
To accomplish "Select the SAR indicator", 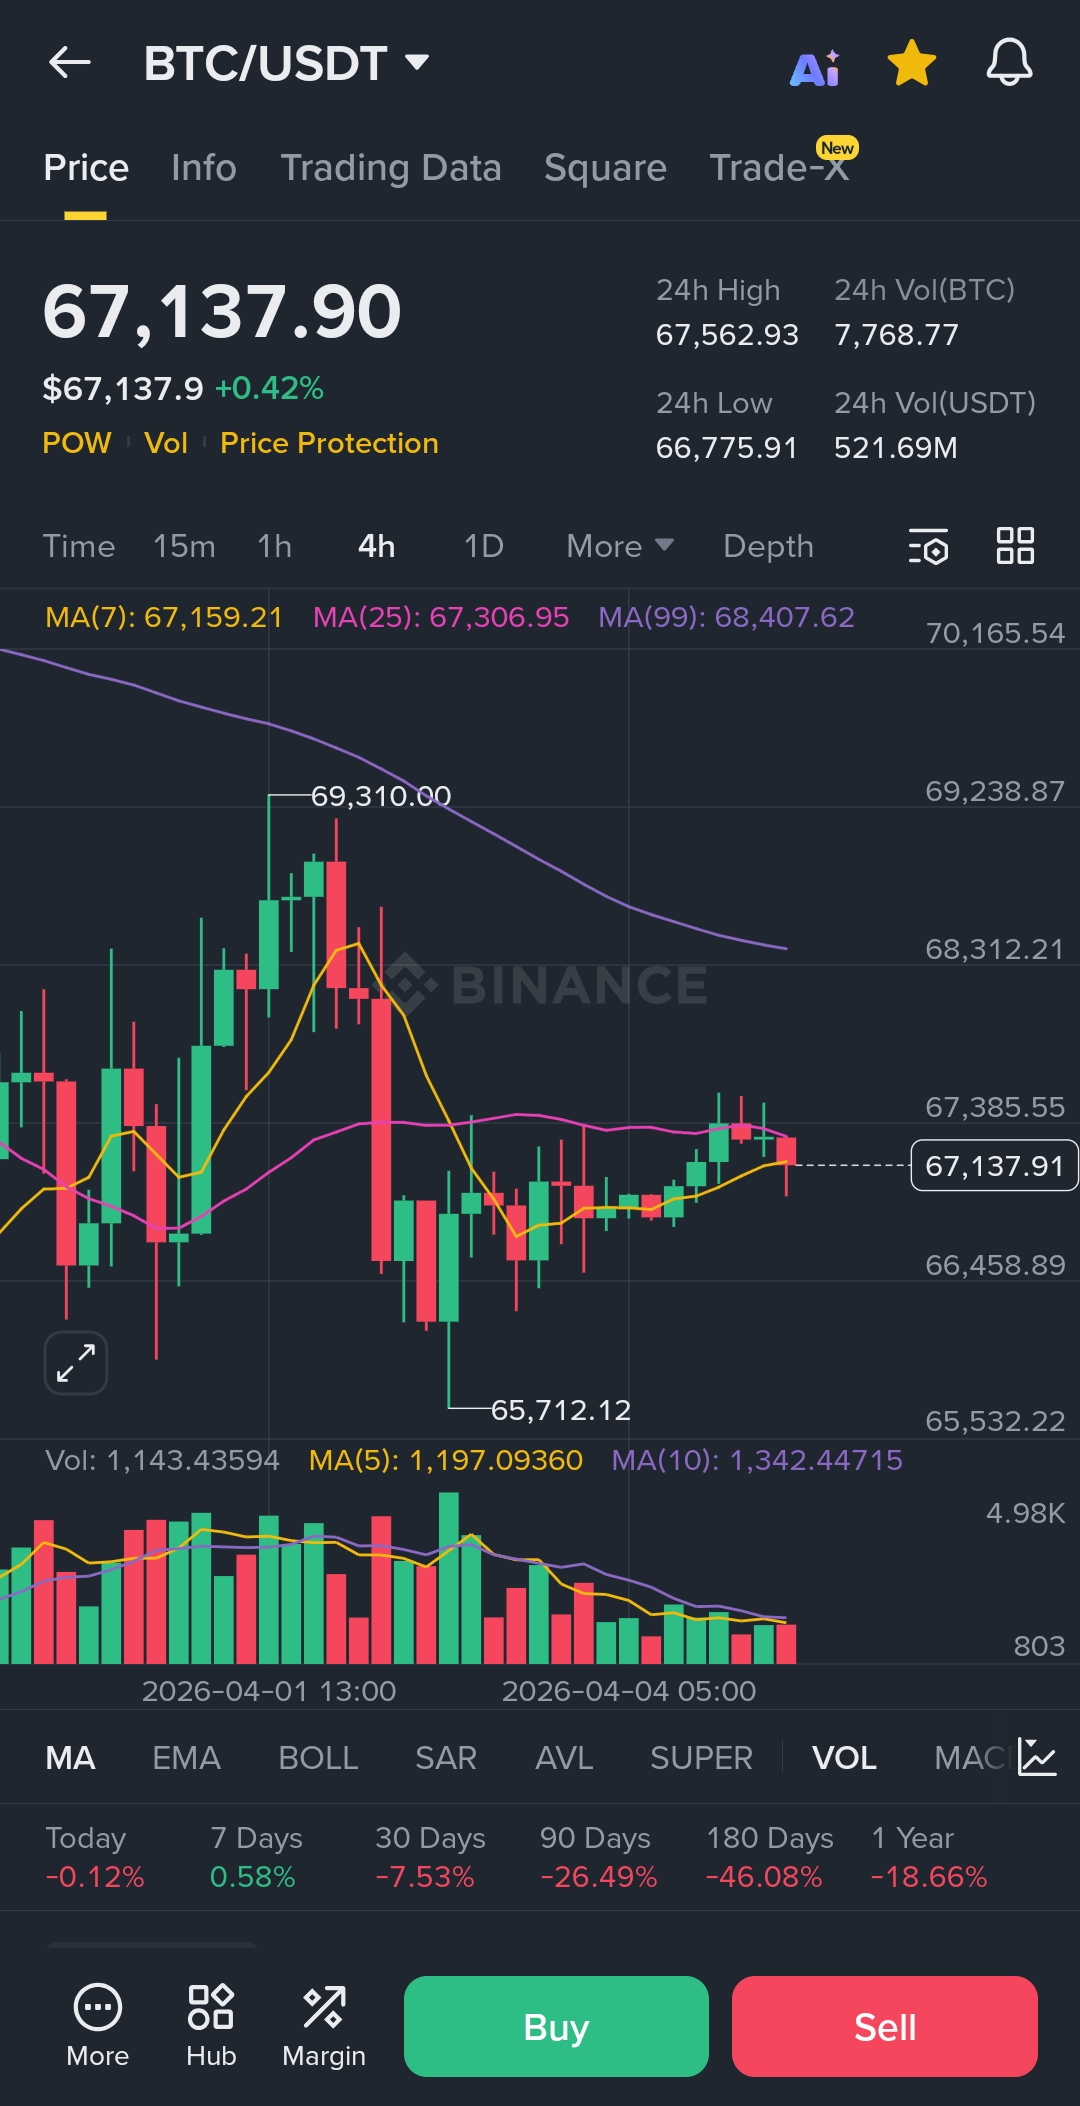I will (x=446, y=1758).
